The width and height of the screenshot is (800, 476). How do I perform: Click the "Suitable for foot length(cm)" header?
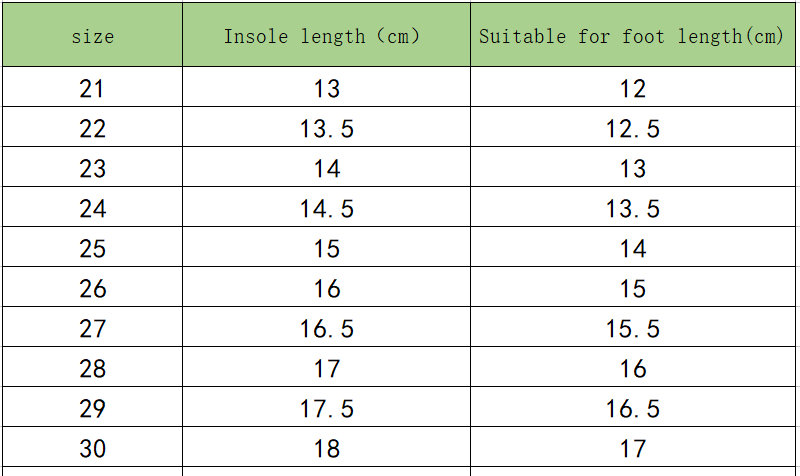click(x=632, y=37)
